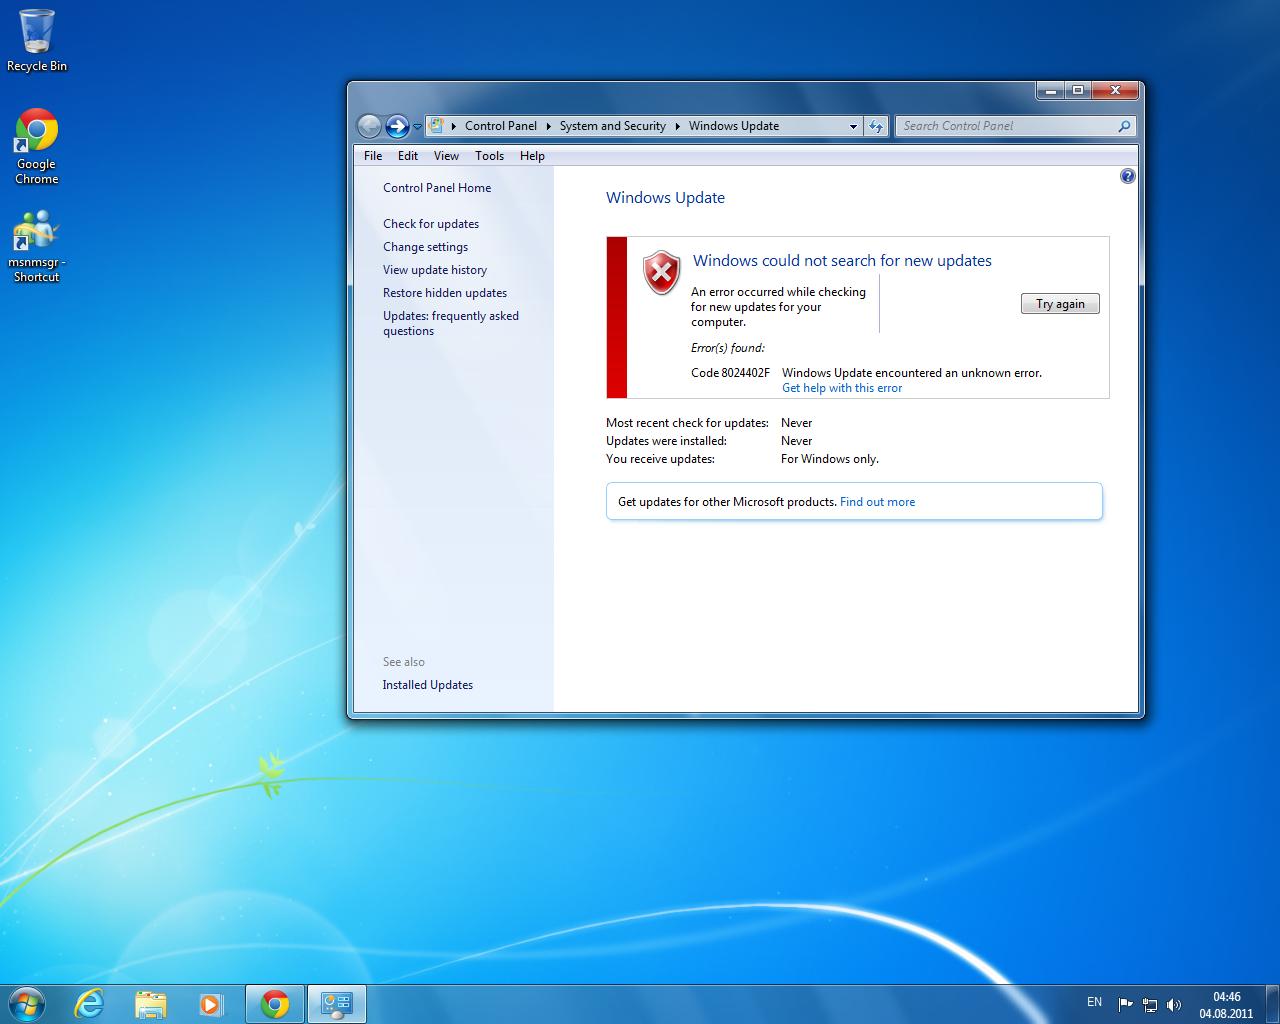Screen dimensions: 1280x1024
Task: Close the Windows Update window
Action: click(1116, 90)
